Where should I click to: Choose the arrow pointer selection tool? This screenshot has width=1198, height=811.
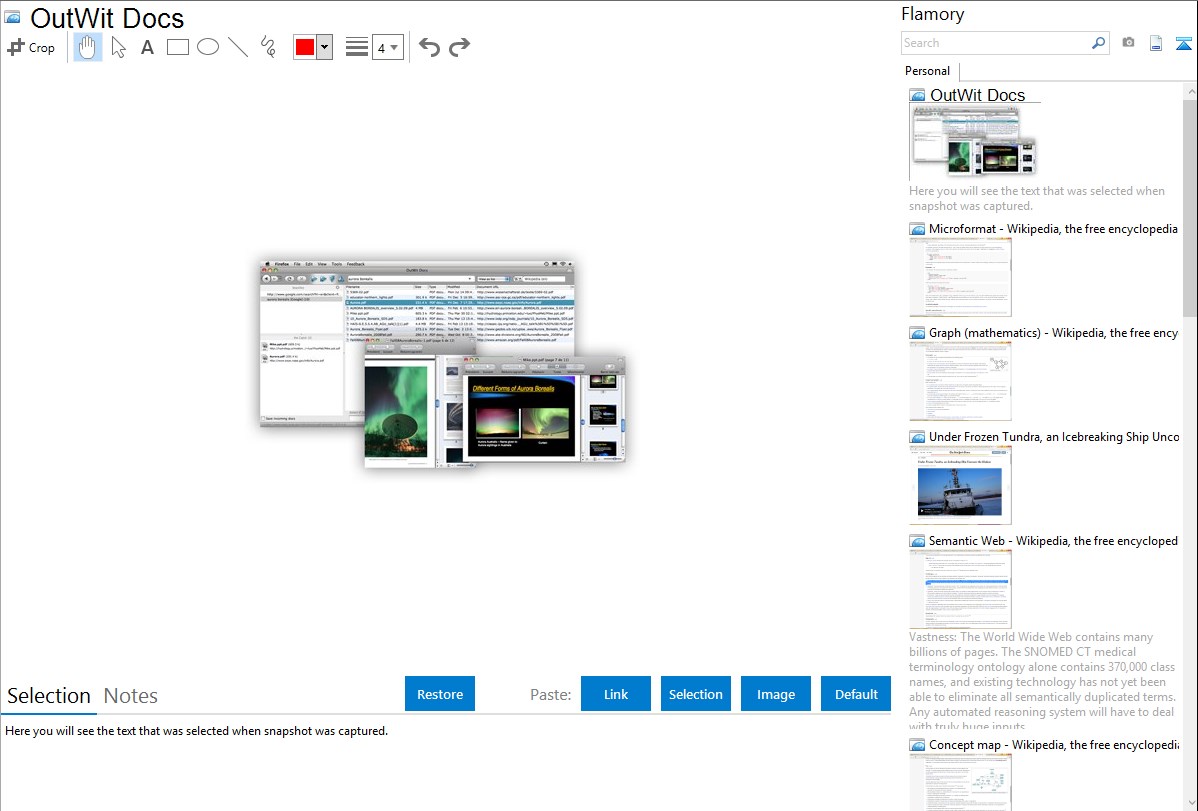(118, 47)
